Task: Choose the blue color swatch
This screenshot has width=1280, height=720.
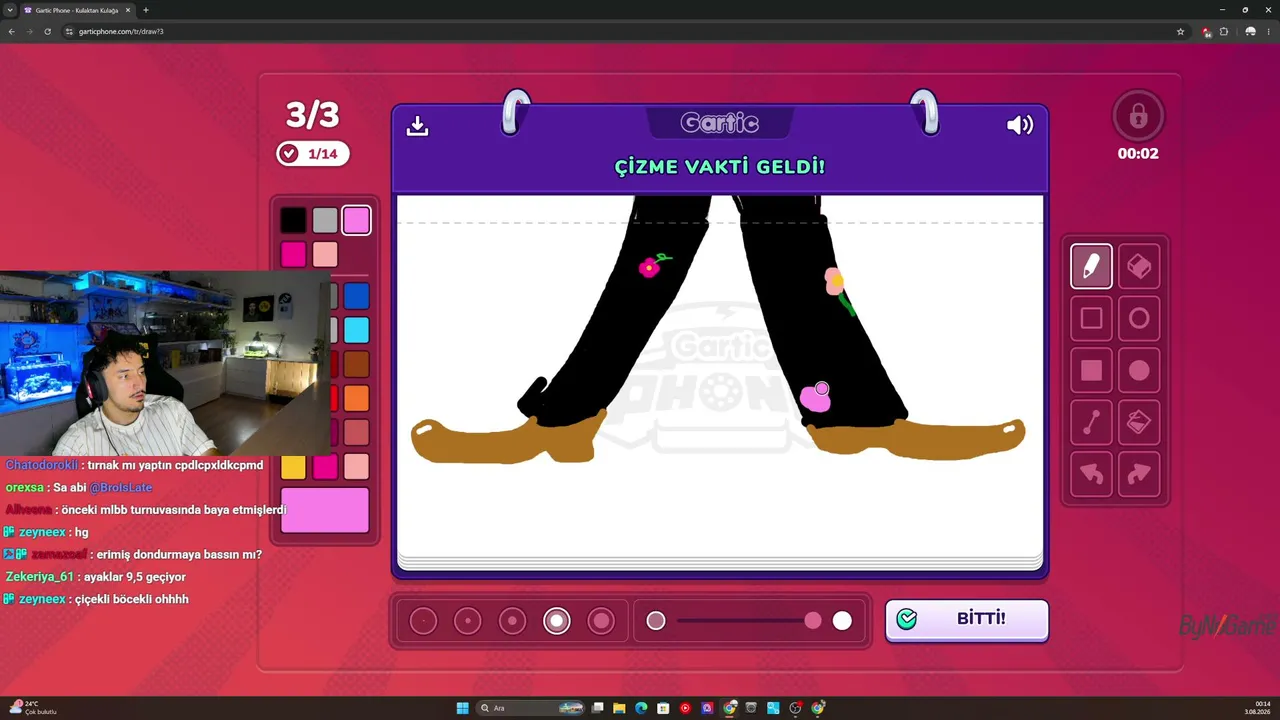Action: pos(357,296)
